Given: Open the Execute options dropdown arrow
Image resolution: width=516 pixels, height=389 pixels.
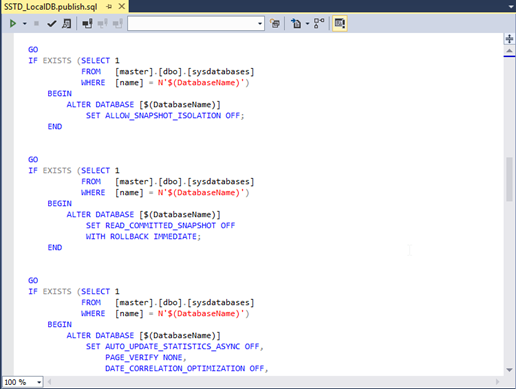Looking at the screenshot, I should 25,24.
